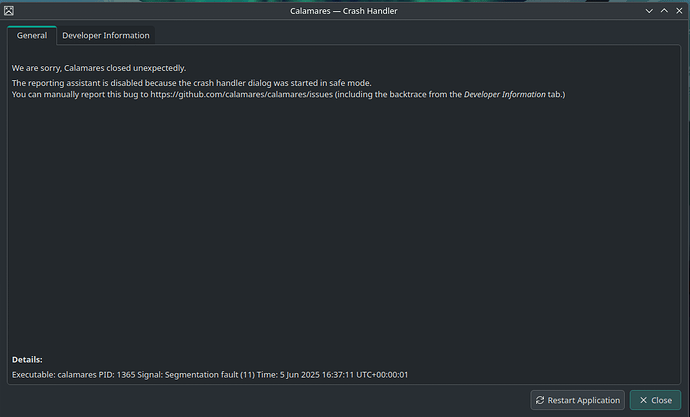Switch to the General tab
The image size is (690, 417).
point(32,36)
